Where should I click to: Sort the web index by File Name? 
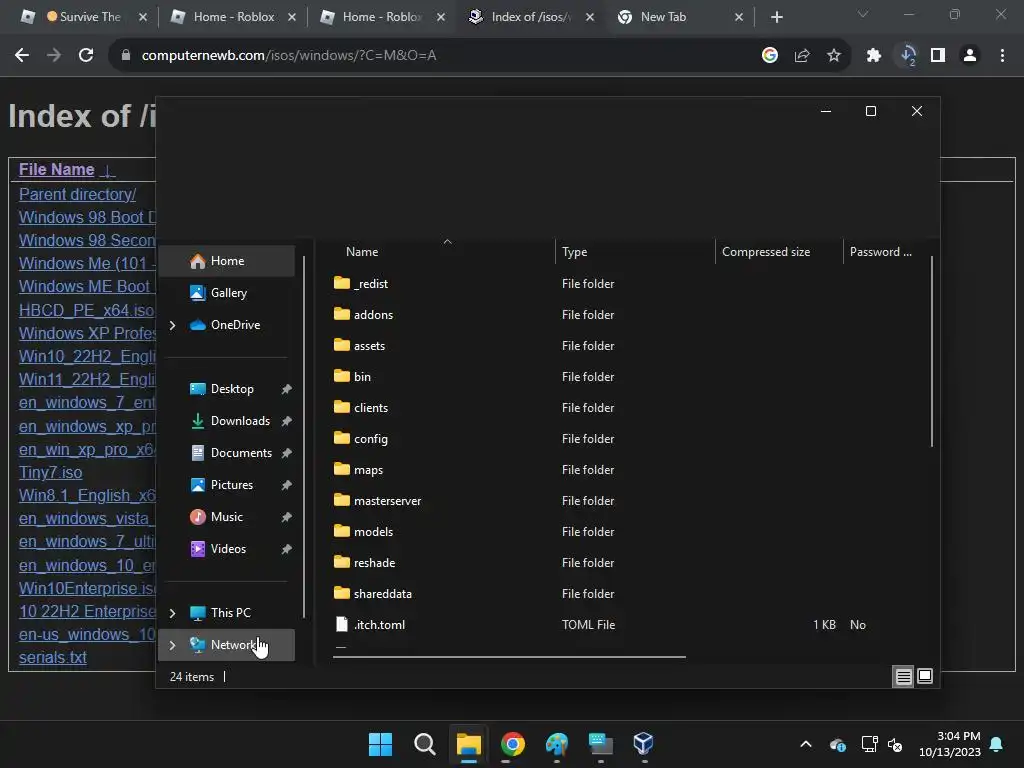[x=57, y=170]
